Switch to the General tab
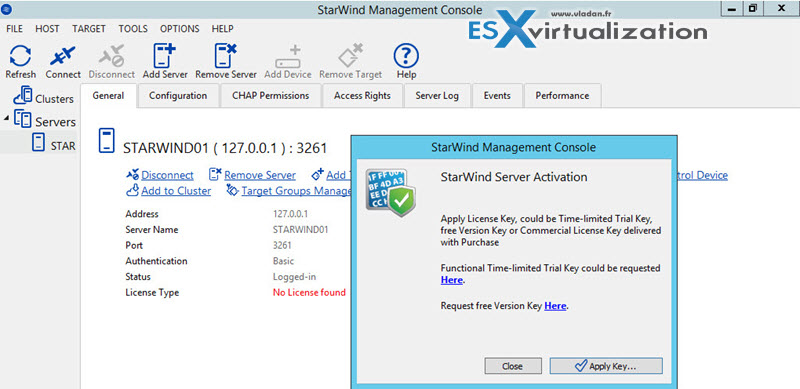This screenshot has height=389, width=800. point(109,96)
